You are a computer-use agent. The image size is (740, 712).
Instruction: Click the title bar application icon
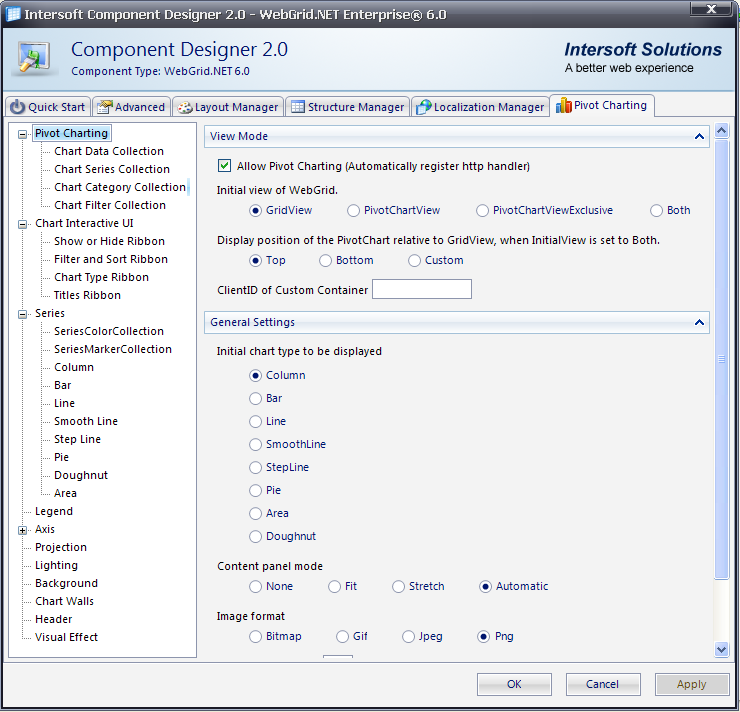point(13,14)
